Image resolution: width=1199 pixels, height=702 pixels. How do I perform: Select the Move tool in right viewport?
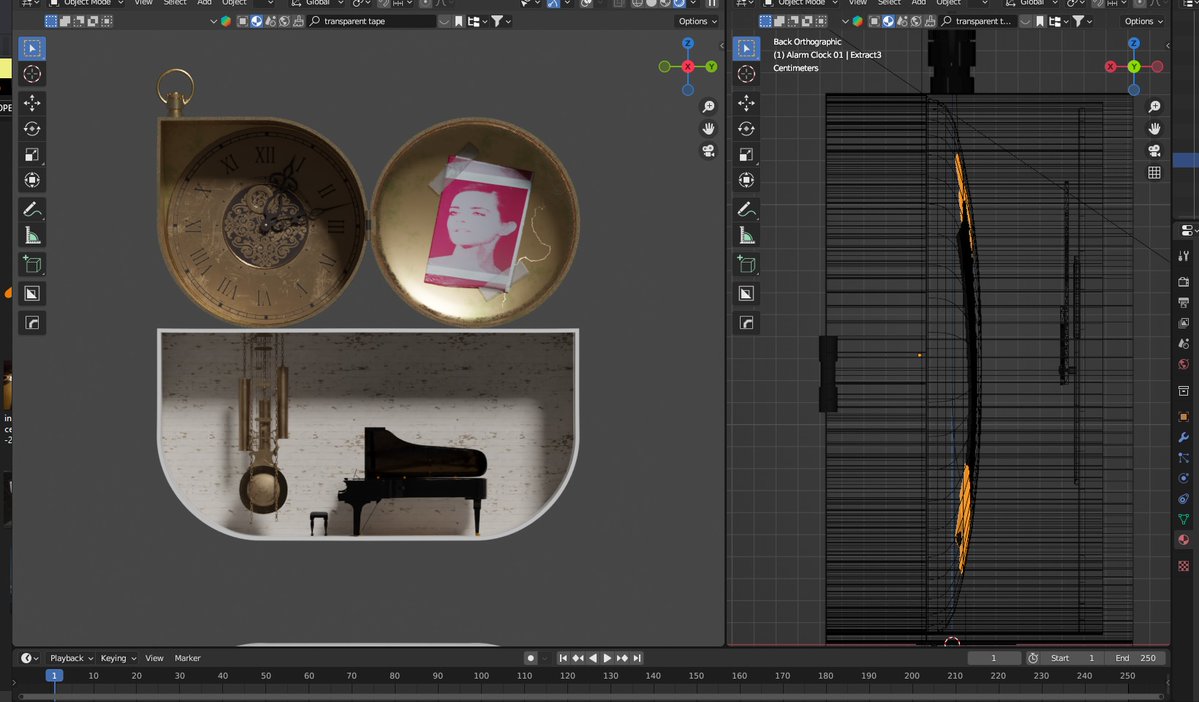746,102
